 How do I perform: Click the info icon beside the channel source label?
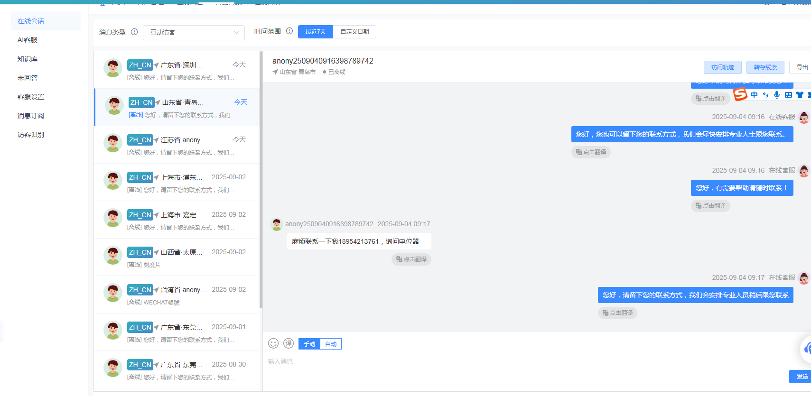click(134, 32)
